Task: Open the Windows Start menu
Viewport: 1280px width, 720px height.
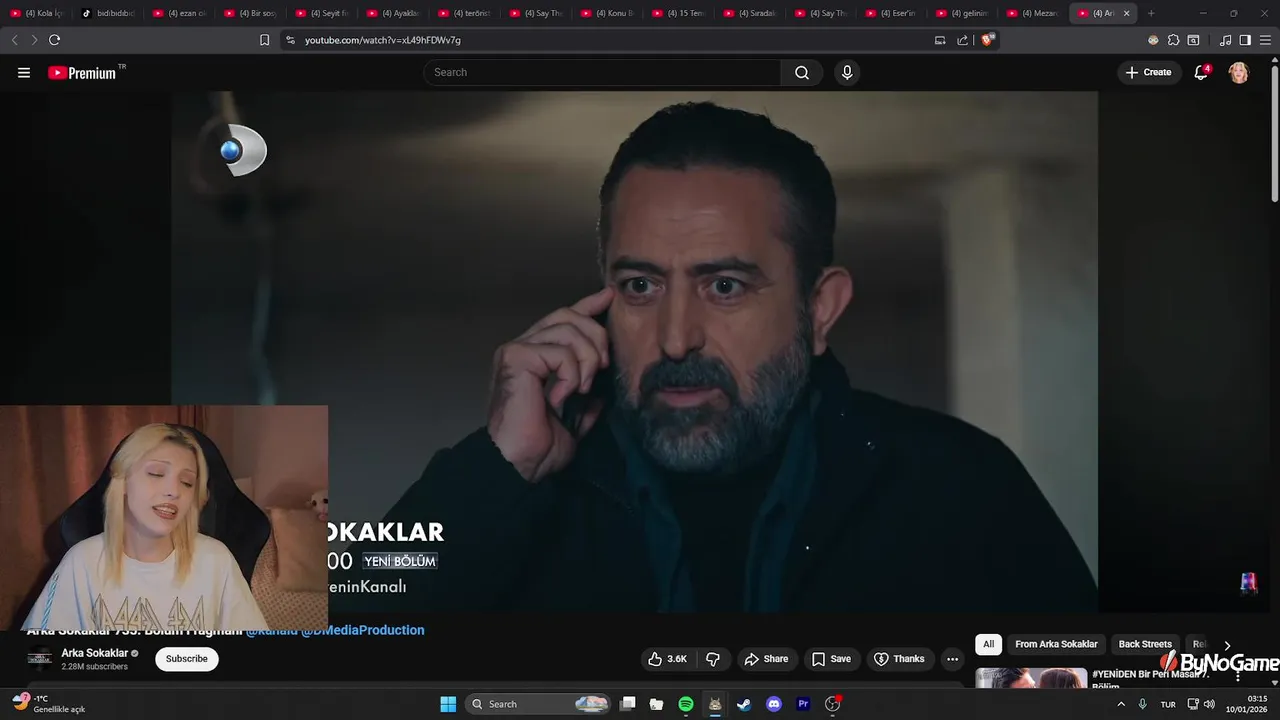Action: tap(448, 704)
